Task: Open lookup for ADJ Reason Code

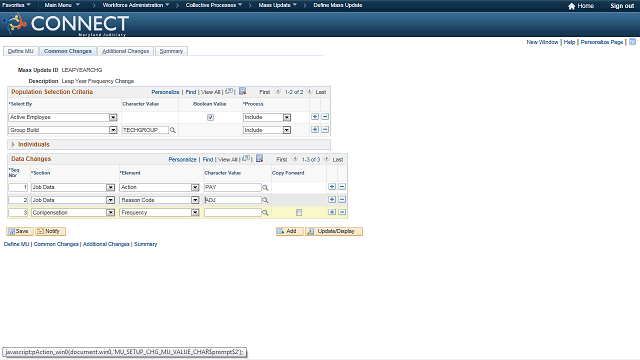Action: pos(265,200)
